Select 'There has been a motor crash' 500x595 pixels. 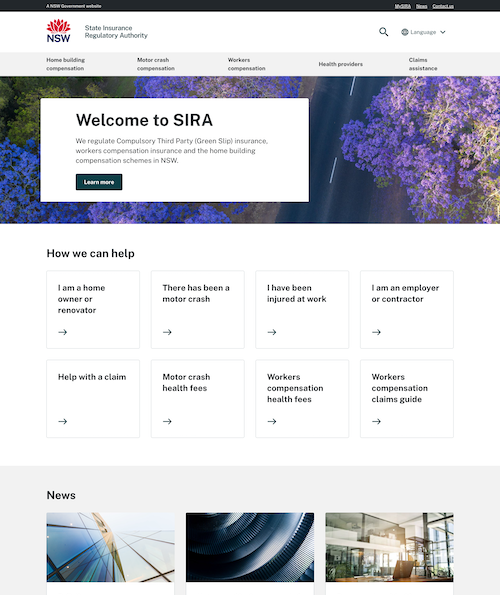[x=196, y=293]
